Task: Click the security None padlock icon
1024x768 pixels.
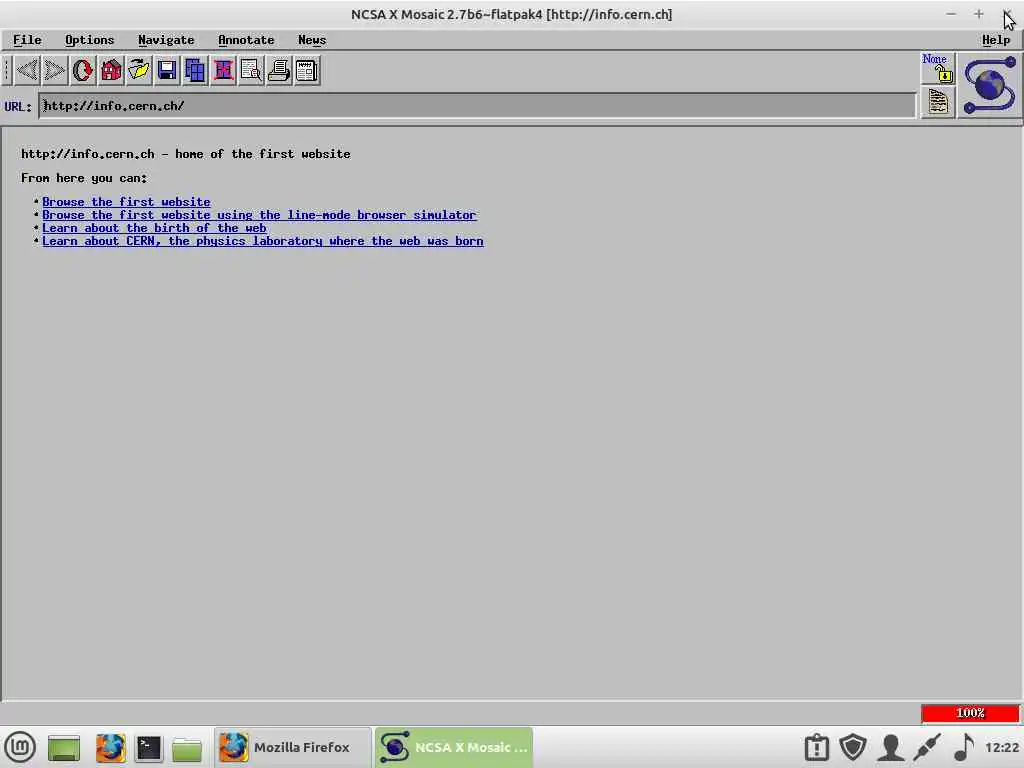Action: click(938, 68)
